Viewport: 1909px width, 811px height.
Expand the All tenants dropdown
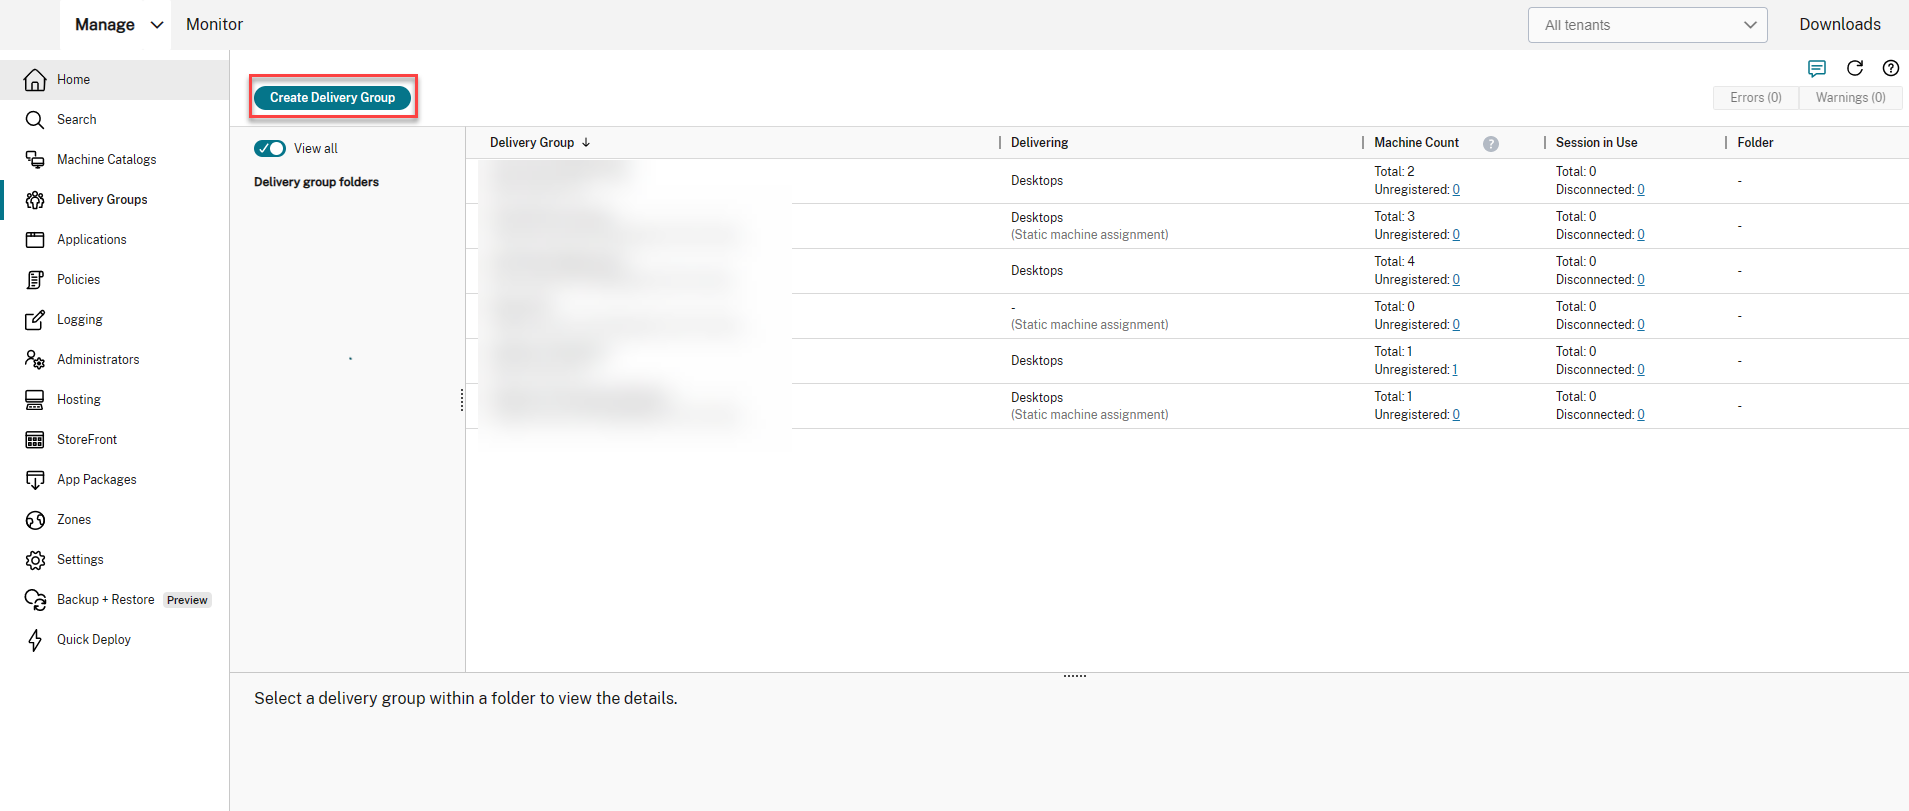1647,25
